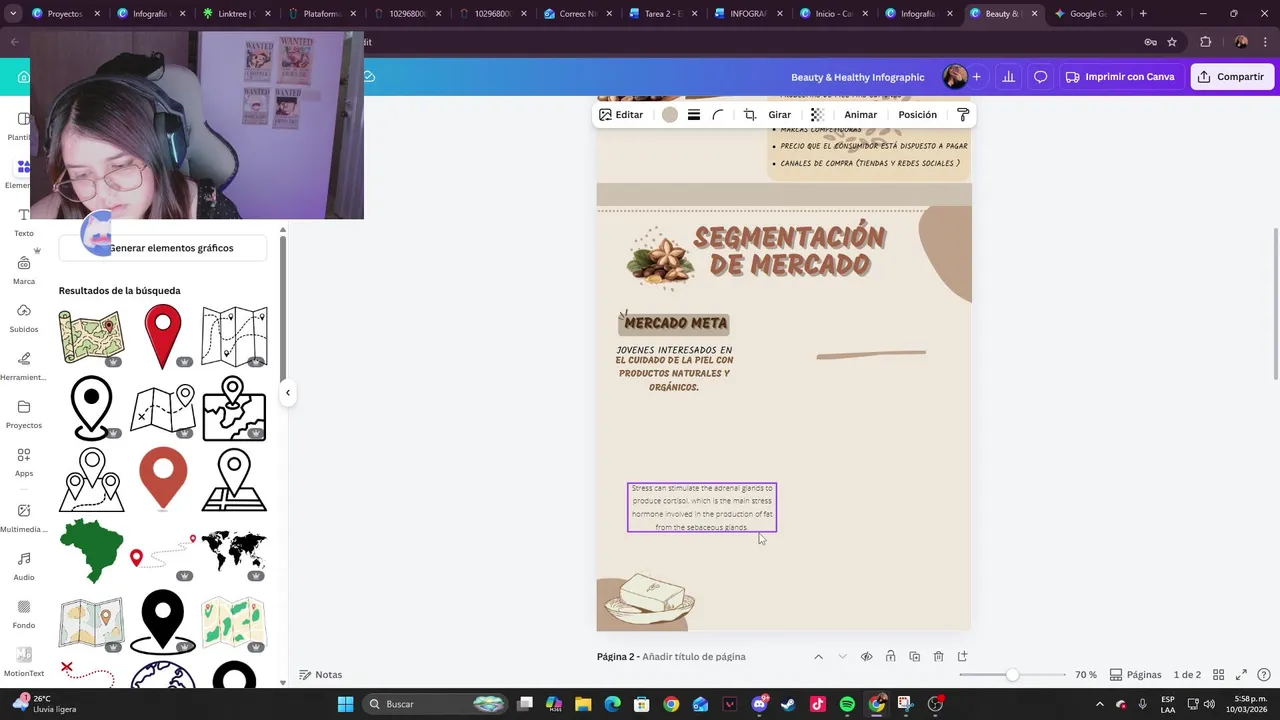The height and width of the screenshot is (720, 1280).
Task: Open the Marca sidebar panel
Action: 24,270
